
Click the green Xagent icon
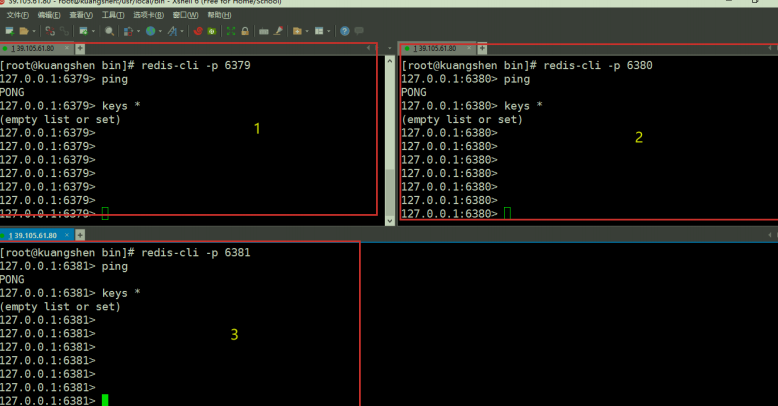coord(212,31)
